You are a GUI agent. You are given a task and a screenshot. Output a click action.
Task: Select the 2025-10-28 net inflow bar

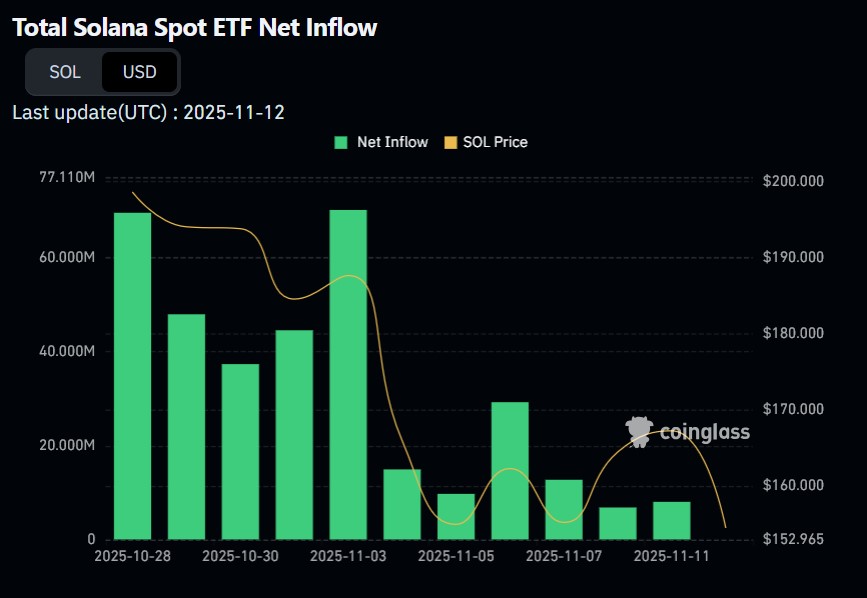(133, 376)
